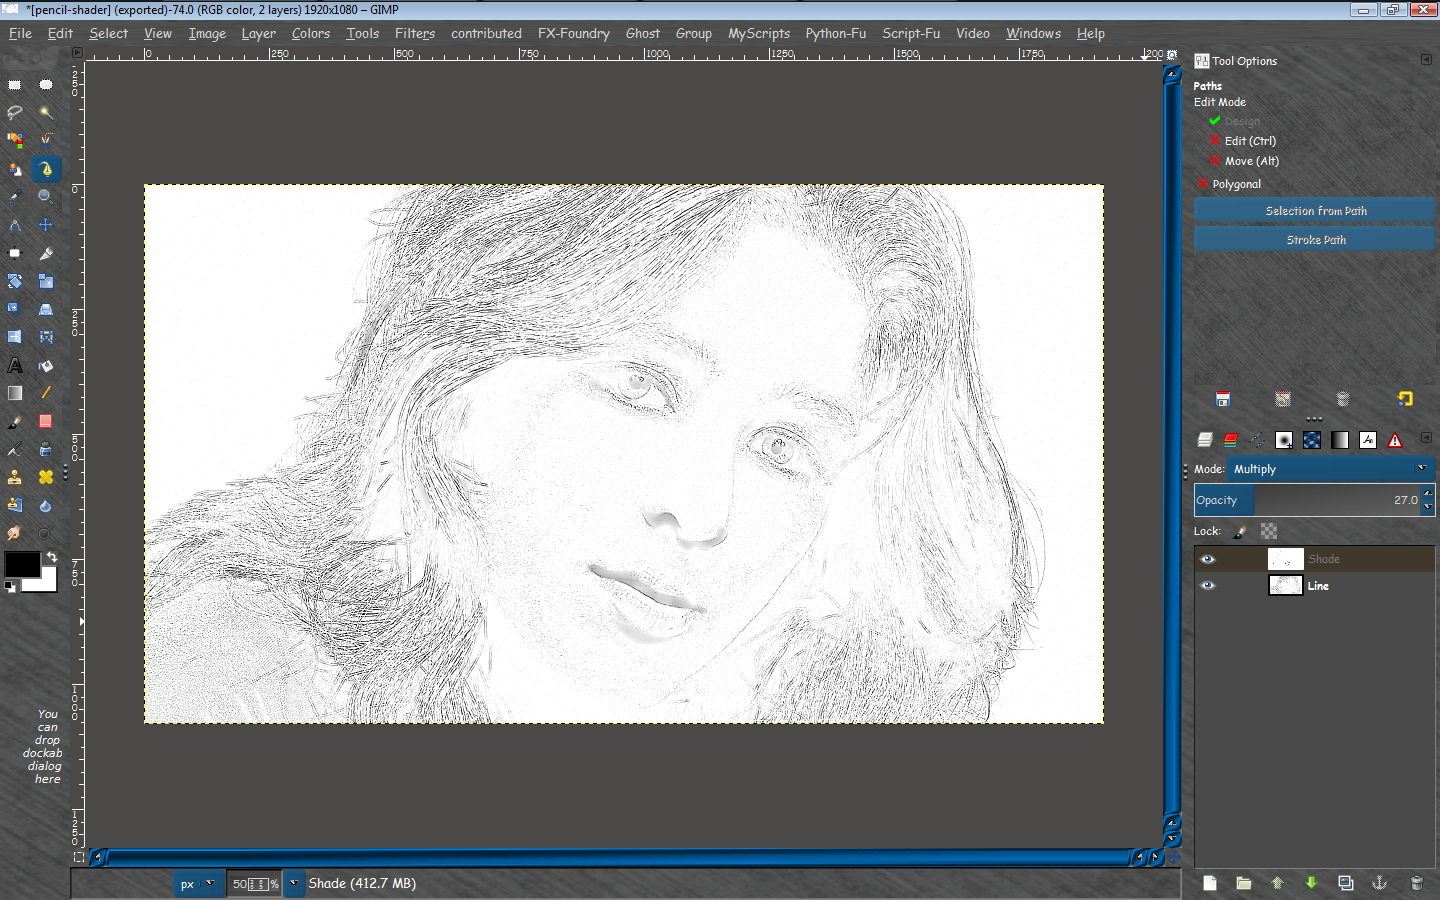Toggle visibility of Shade layer
Viewport: 1440px width, 900px height.
click(x=1208, y=559)
